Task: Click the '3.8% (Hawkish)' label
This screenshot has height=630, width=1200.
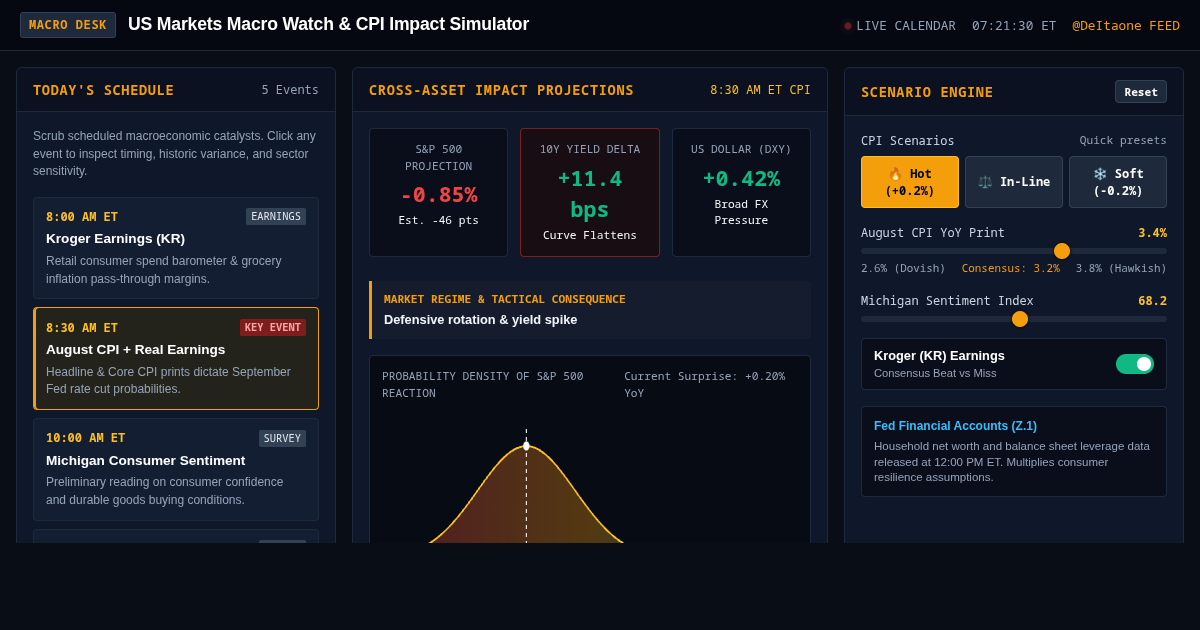Action: tap(1121, 268)
